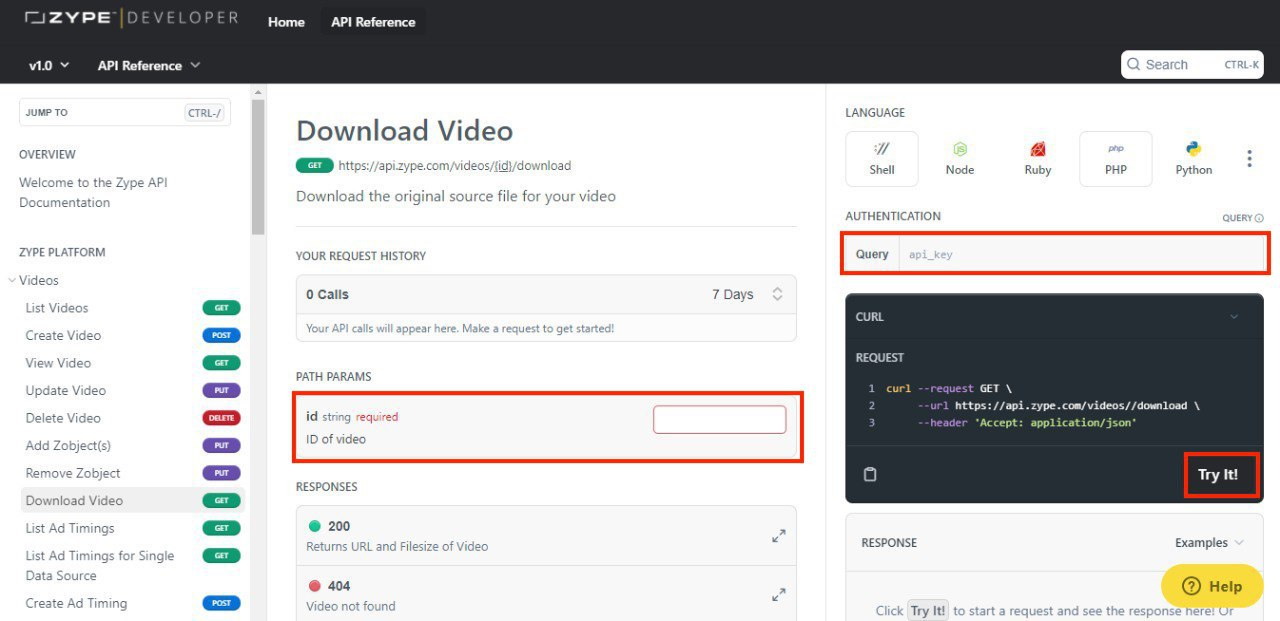Open Create Ad Timing in sidebar
This screenshot has width=1280, height=621.
(x=132, y=603)
